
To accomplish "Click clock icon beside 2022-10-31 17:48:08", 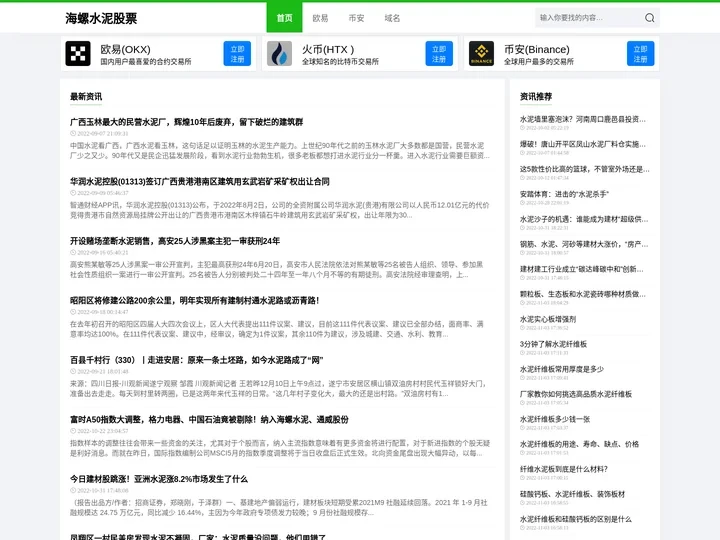I will click(73, 490).
